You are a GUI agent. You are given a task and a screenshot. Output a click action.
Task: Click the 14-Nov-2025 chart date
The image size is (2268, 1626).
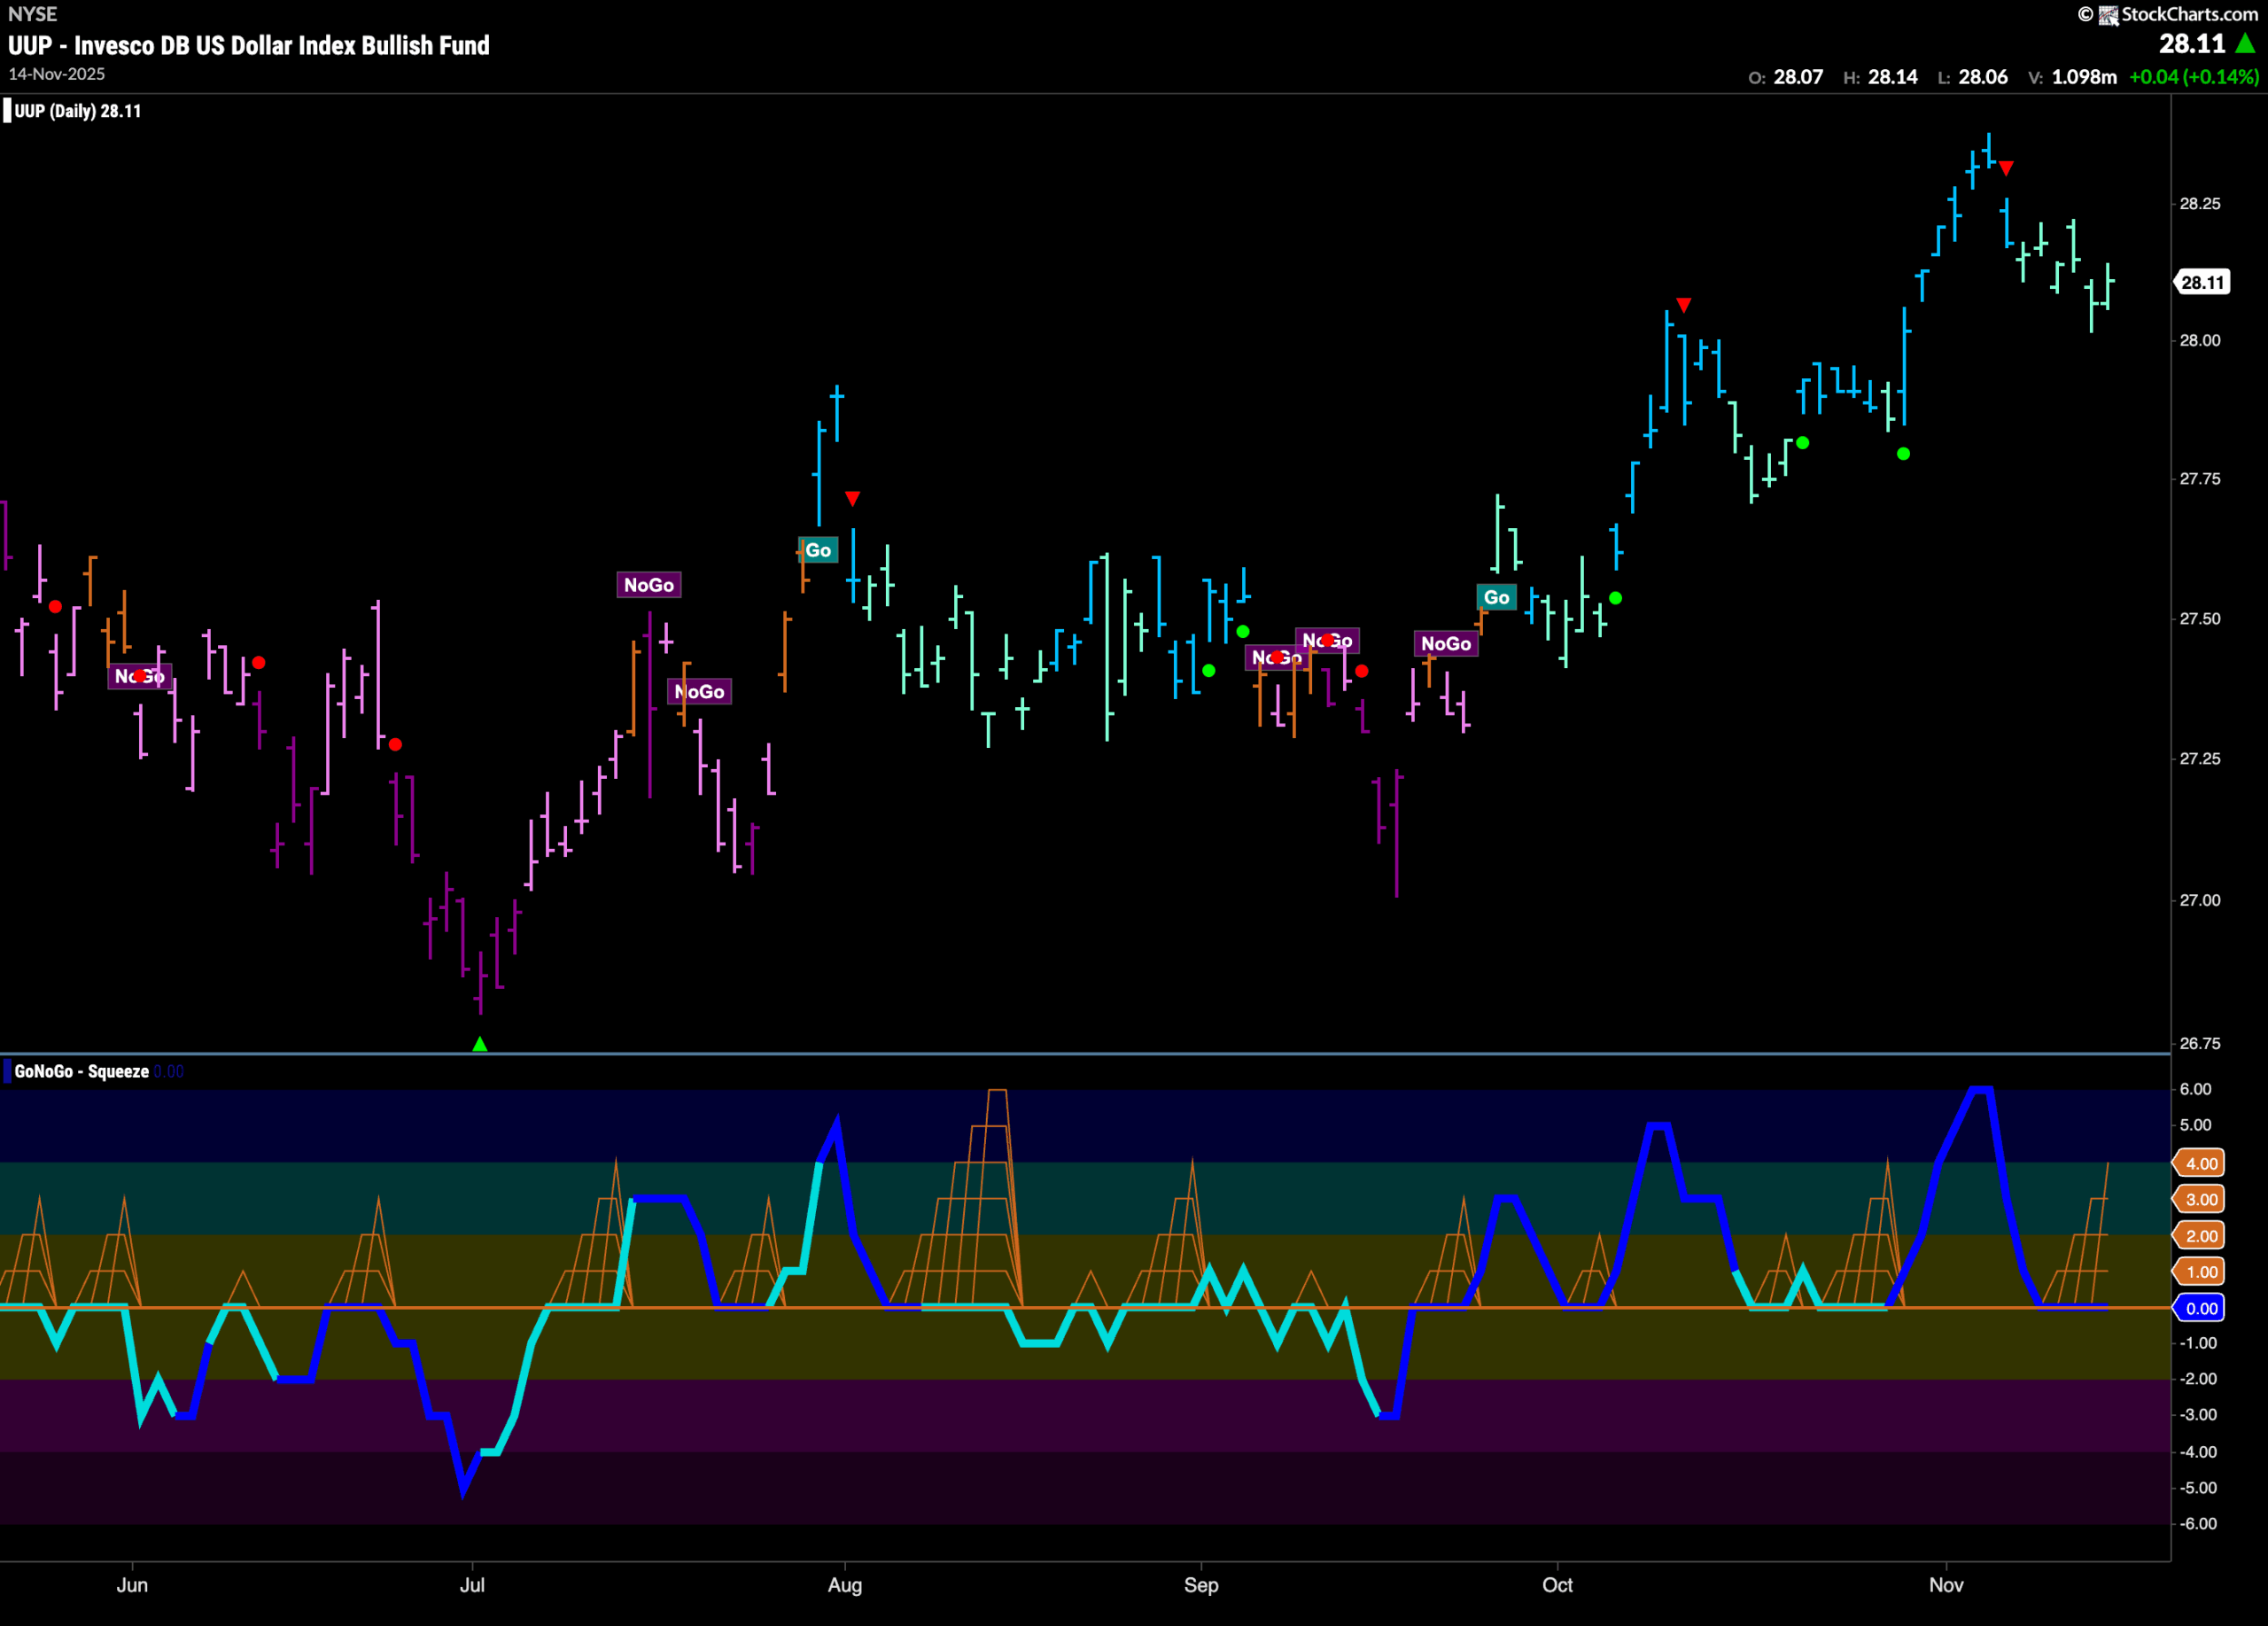(56, 74)
